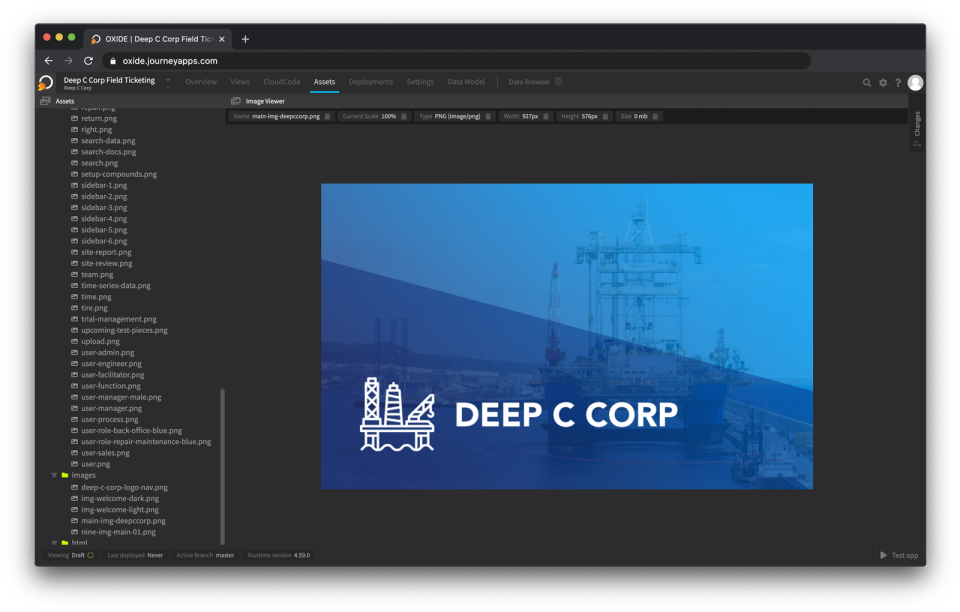Copy the Type value clipboard icon
Image resolution: width=960 pixels, height=612 pixels.
click(x=488, y=116)
